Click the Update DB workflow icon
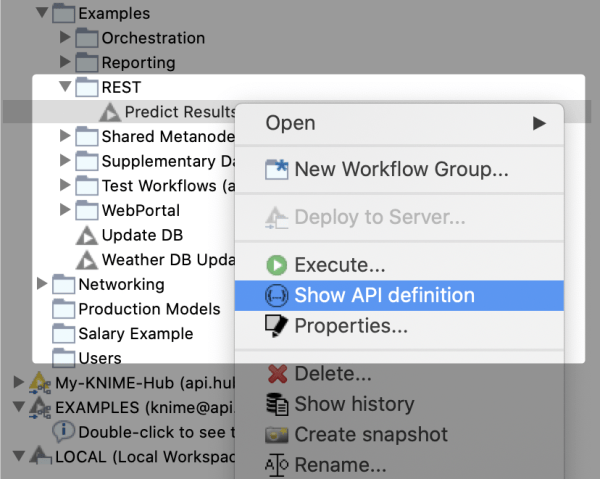This screenshot has height=479, width=600. pyautogui.click(x=86, y=235)
